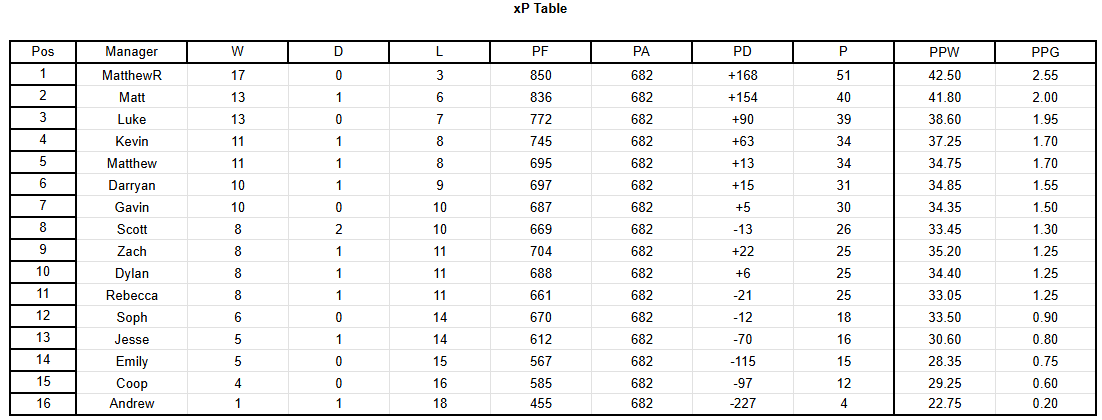Click Andrew's manager name cell
The image size is (1102, 420).
[x=131, y=404]
